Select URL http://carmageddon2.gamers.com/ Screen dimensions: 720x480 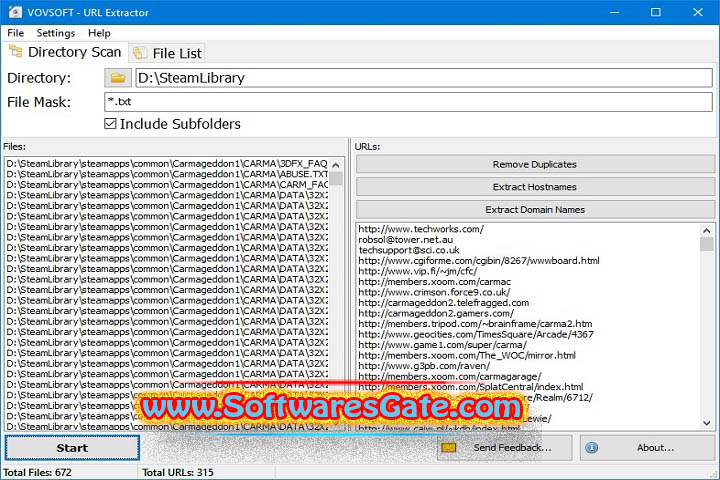(x=436, y=313)
